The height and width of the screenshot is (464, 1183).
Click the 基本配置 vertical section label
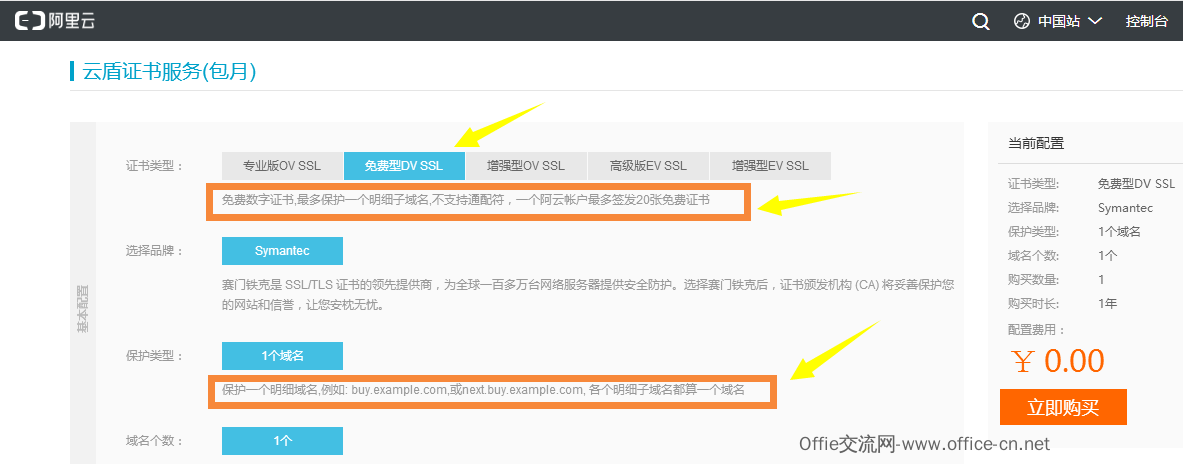coord(82,309)
